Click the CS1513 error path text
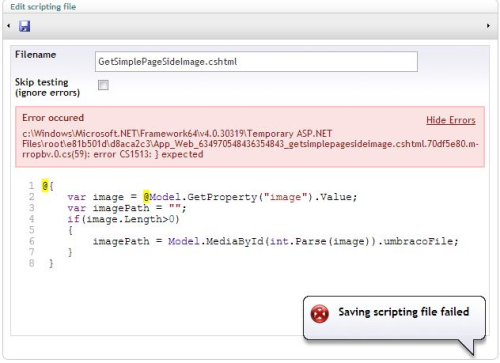This screenshot has height=363, width=500. coord(250,144)
